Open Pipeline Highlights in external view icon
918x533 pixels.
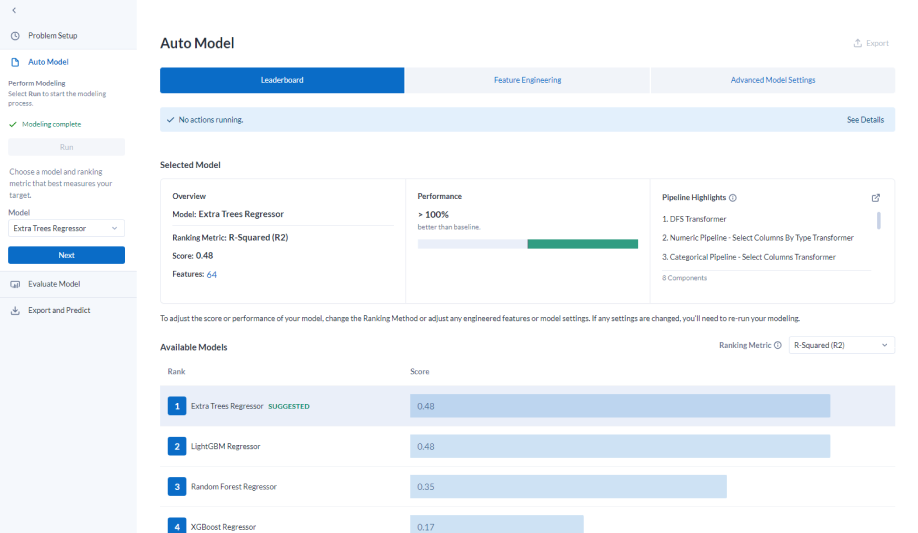coord(876,198)
